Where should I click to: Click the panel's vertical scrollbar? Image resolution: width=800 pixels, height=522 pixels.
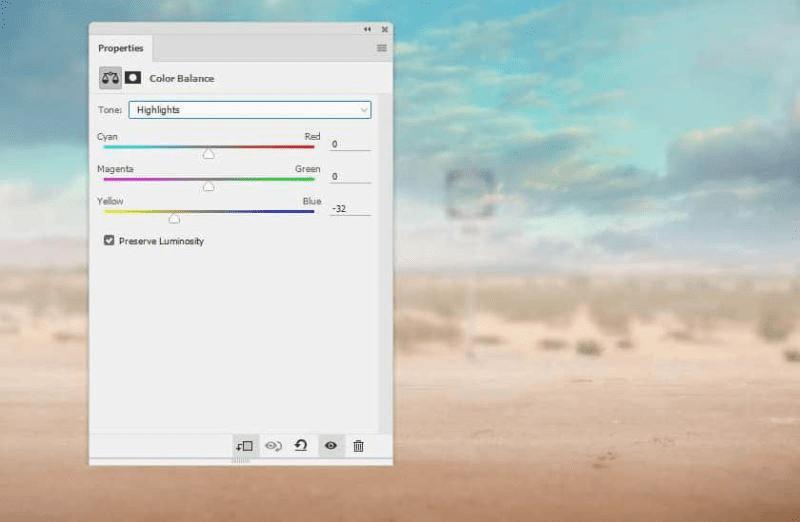pos(386,263)
